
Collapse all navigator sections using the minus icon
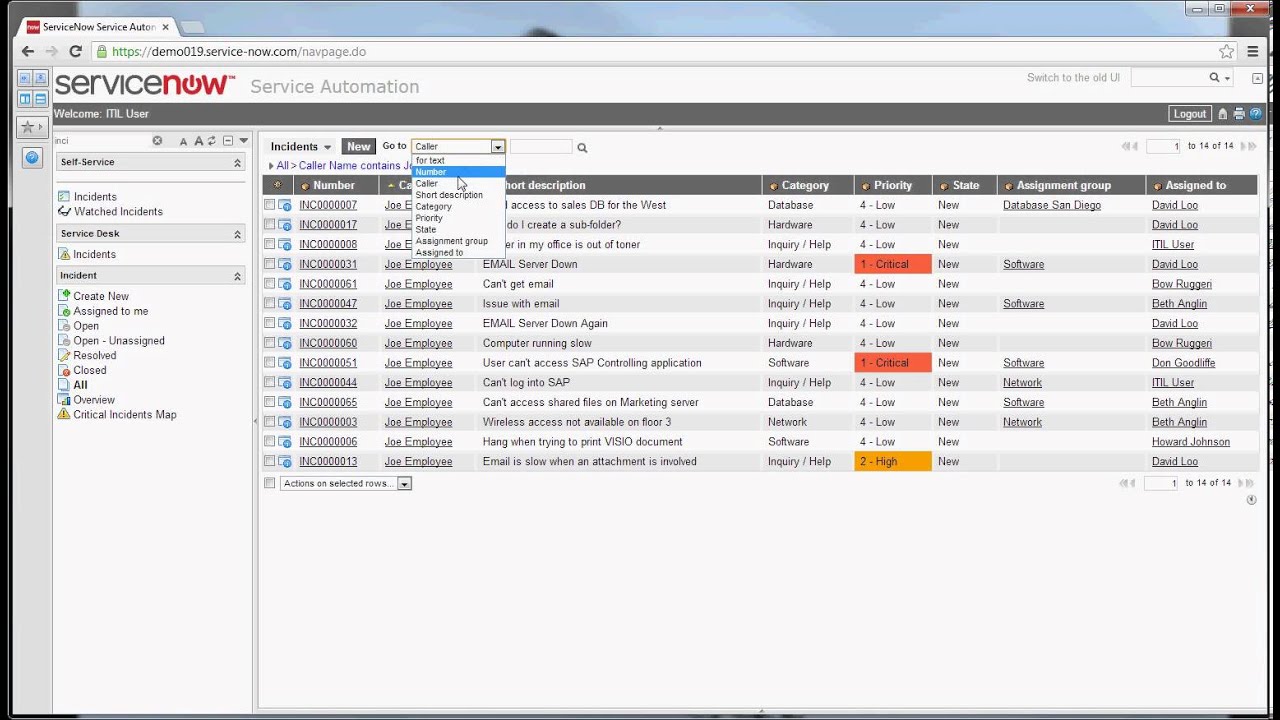228,141
